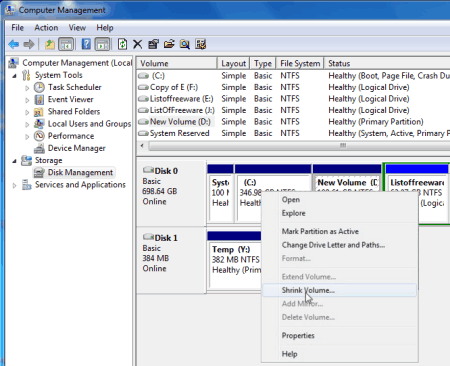Screen dimensions: 450x366
Task: Open the Action menu
Action: click(x=46, y=28)
